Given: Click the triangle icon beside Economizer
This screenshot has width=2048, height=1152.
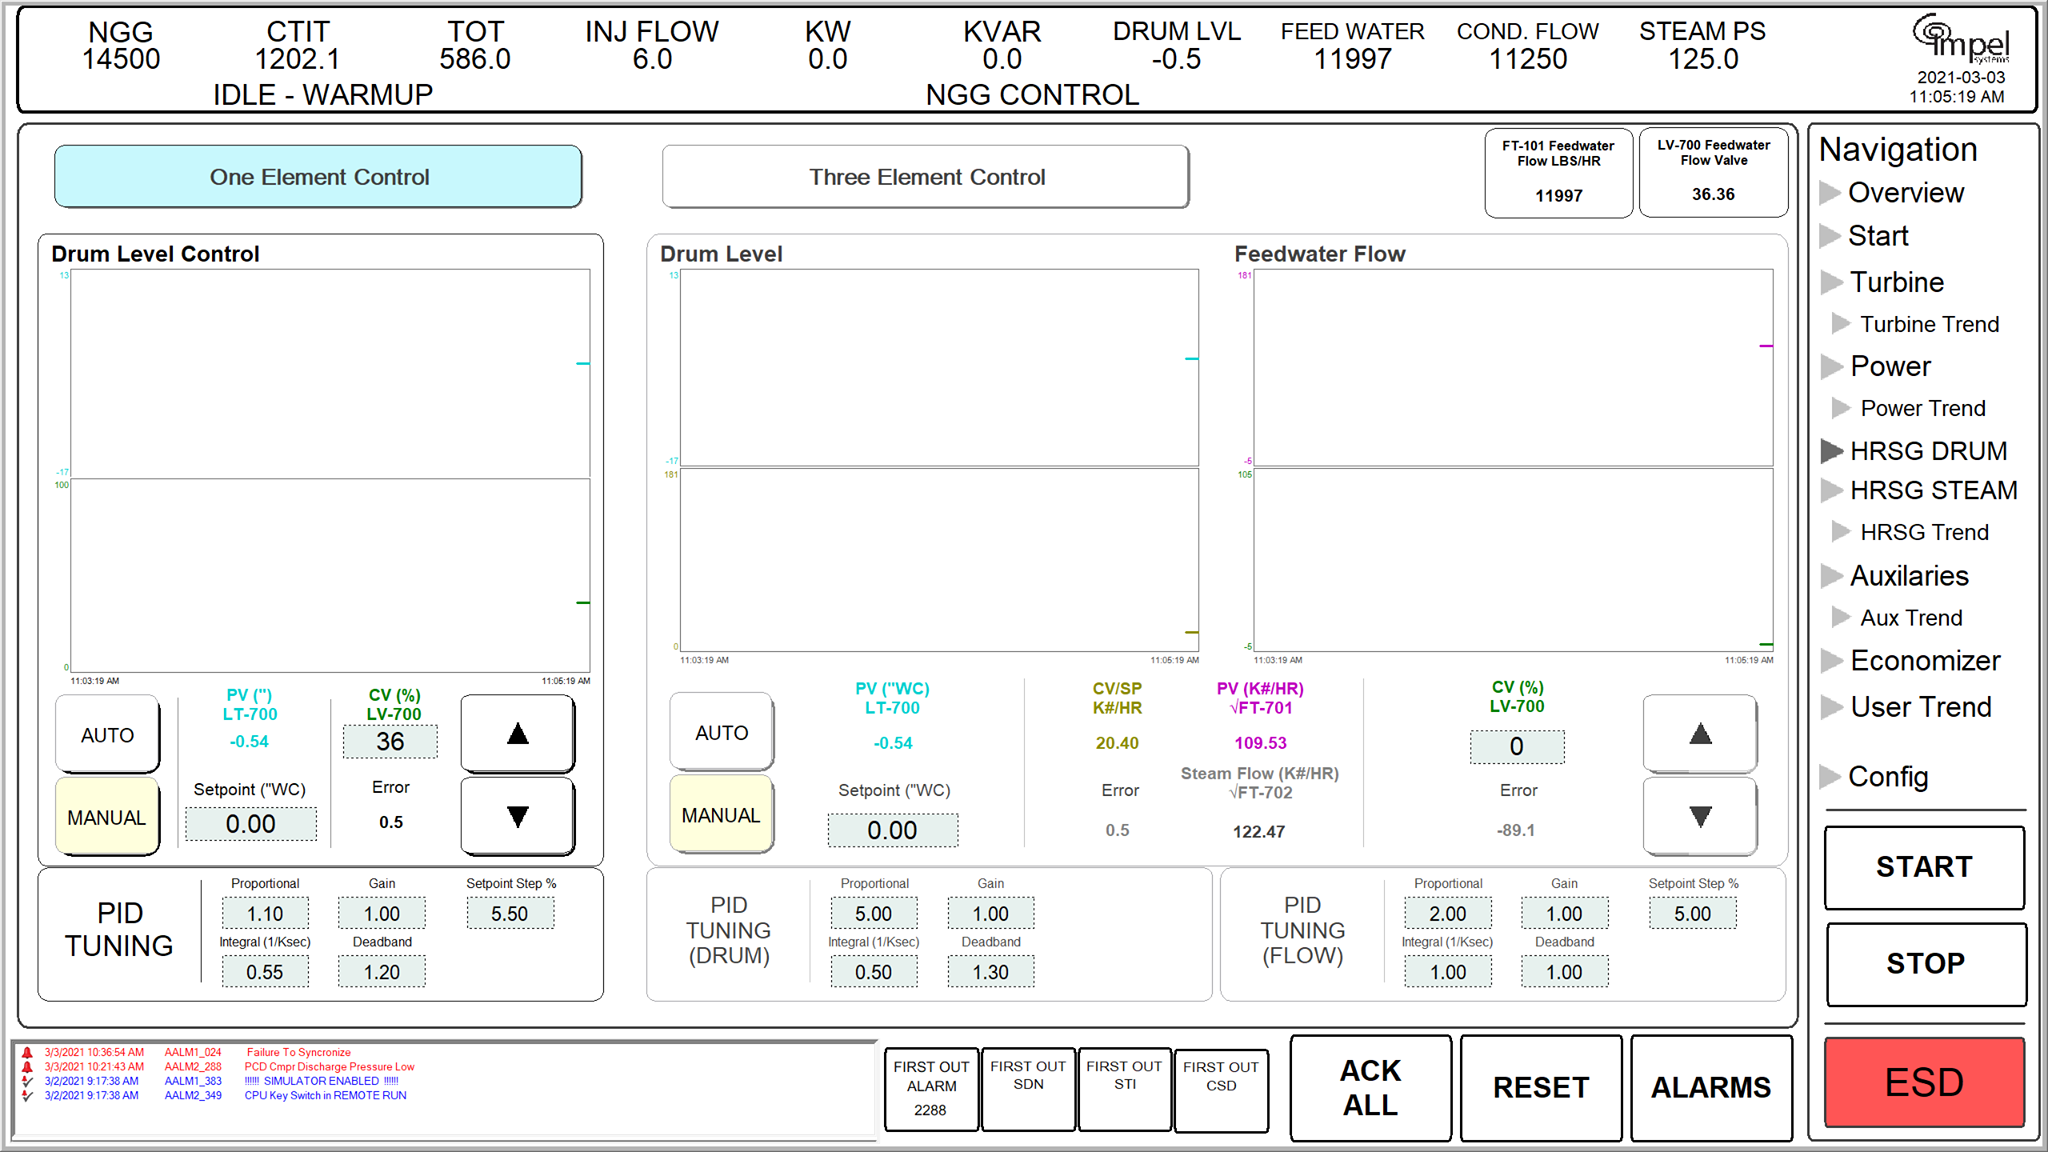Looking at the screenshot, I should [1832, 661].
